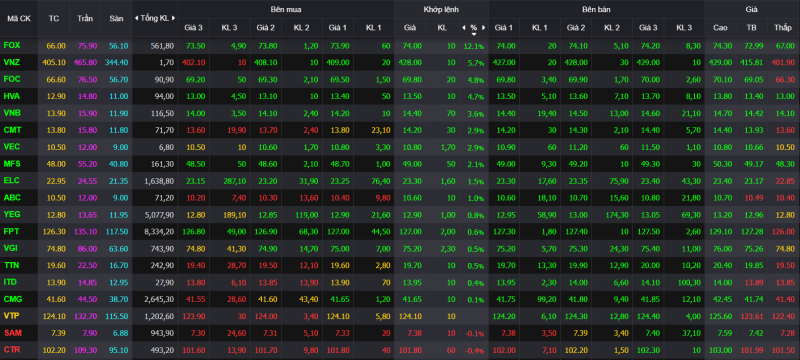Click Giá 3 header under Bên mua
Viewport: 800px width, 360px height.
pyautogui.click(x=194, y=28)
